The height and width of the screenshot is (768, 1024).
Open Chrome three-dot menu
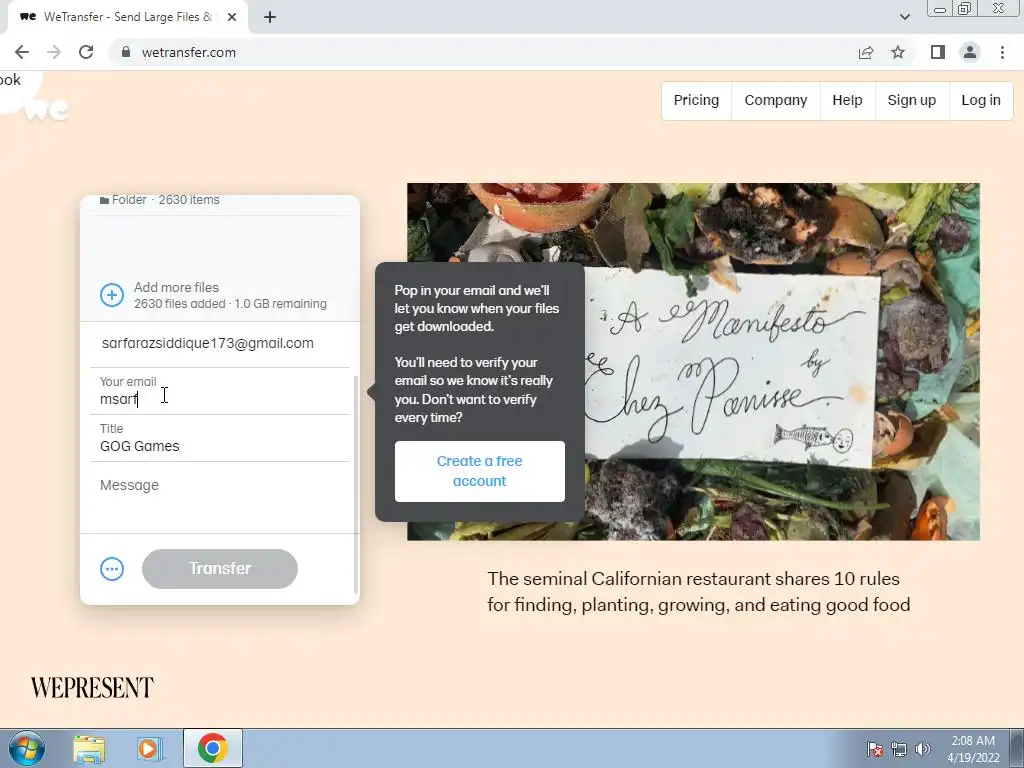pyautogui.click(x=1002, y=52)
